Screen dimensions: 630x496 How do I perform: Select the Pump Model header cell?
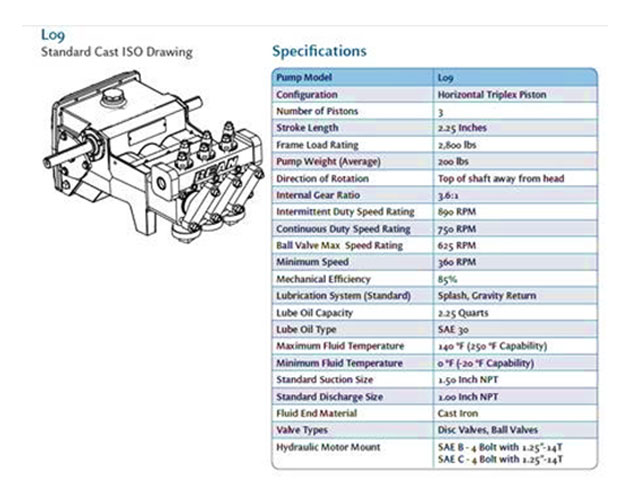tap(306, 76)
